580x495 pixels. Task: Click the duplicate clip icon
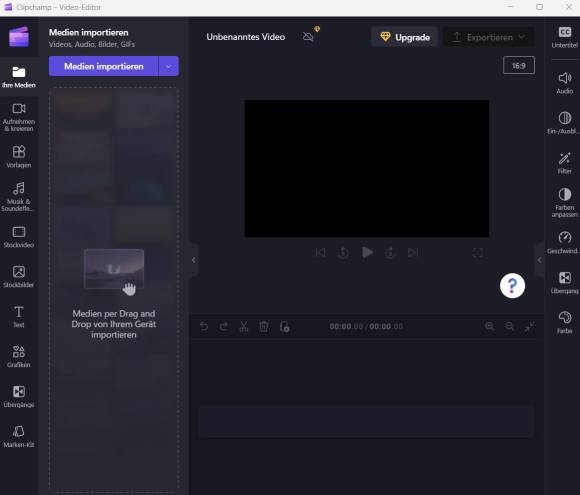pos(284,327)
